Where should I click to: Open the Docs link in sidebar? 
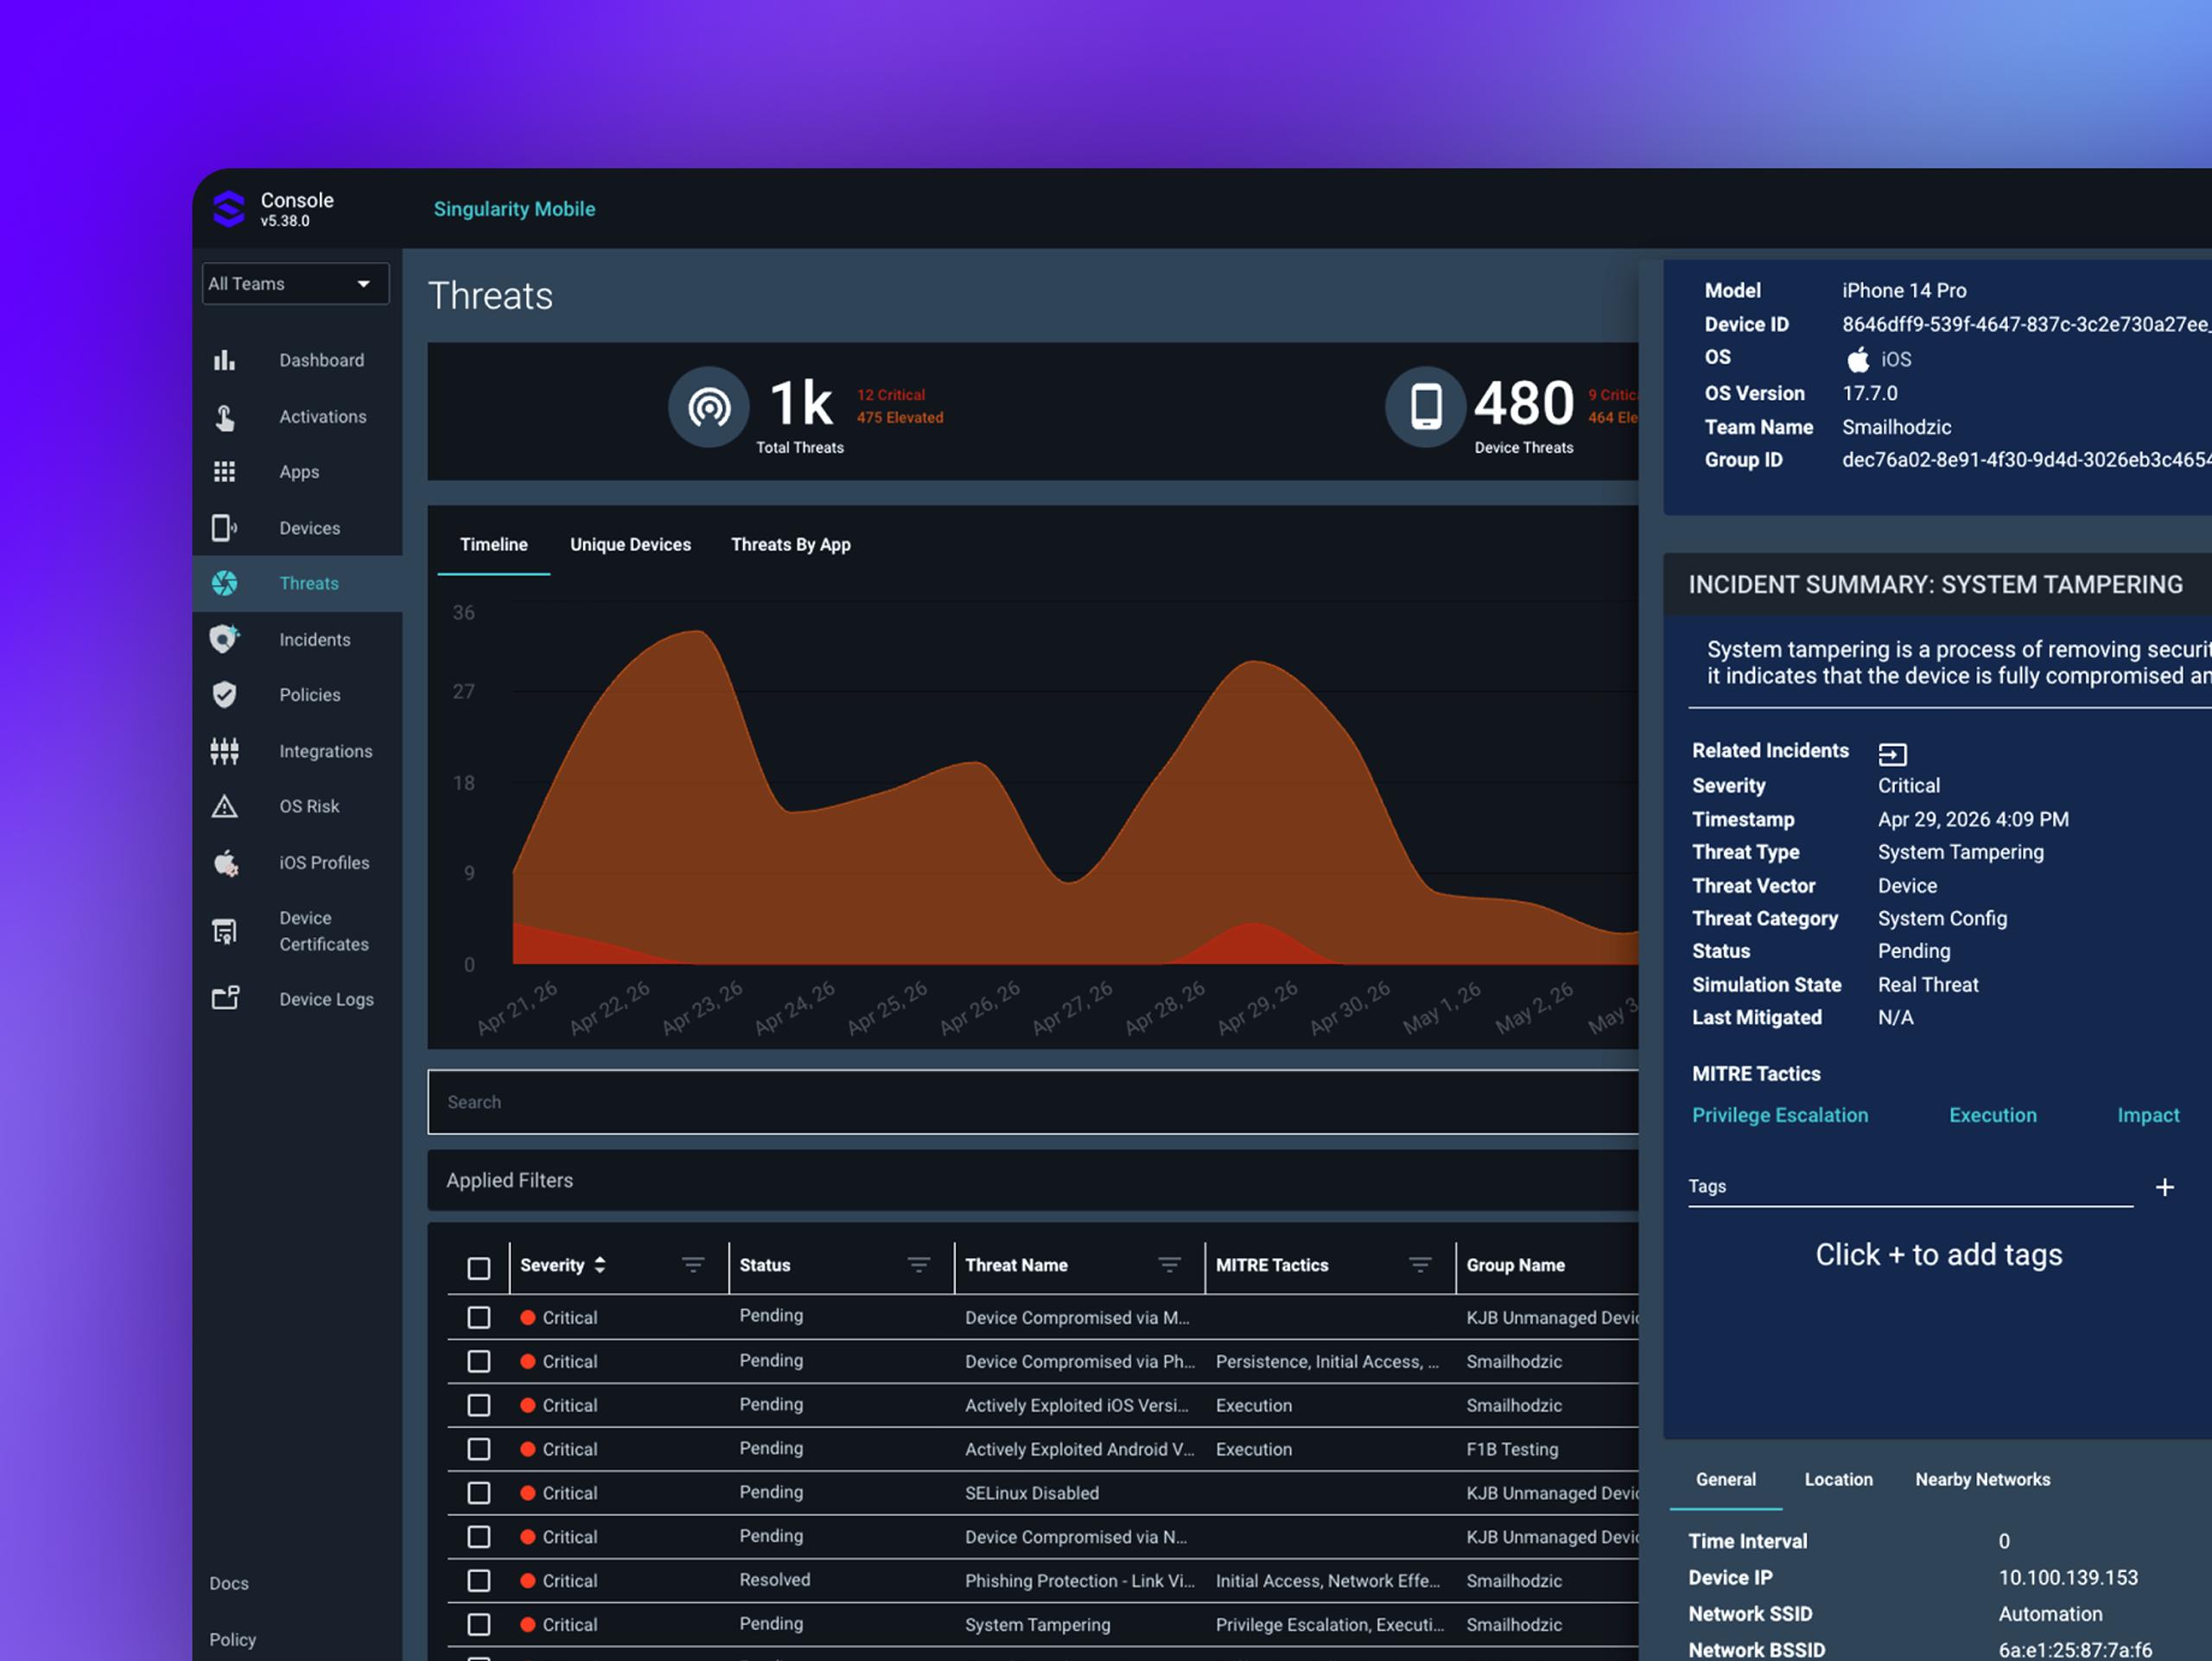pyautogui.click(x=229, y=1583)
